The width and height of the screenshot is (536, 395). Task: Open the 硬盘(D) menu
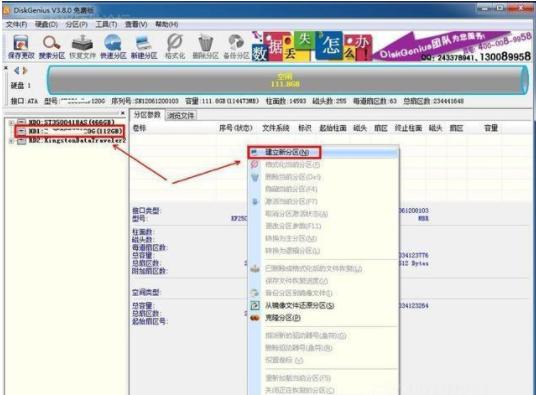46,24
